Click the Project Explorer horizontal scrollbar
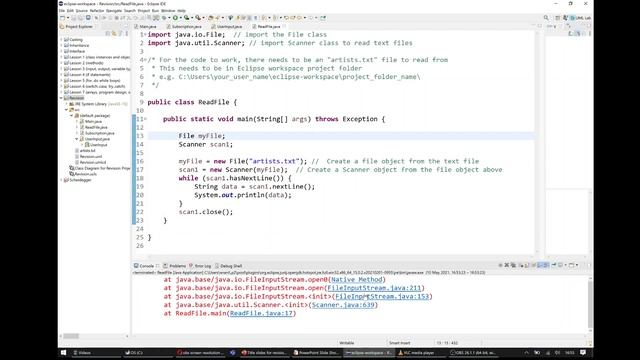Screen dimensions: 640x360 click(71, 336)
